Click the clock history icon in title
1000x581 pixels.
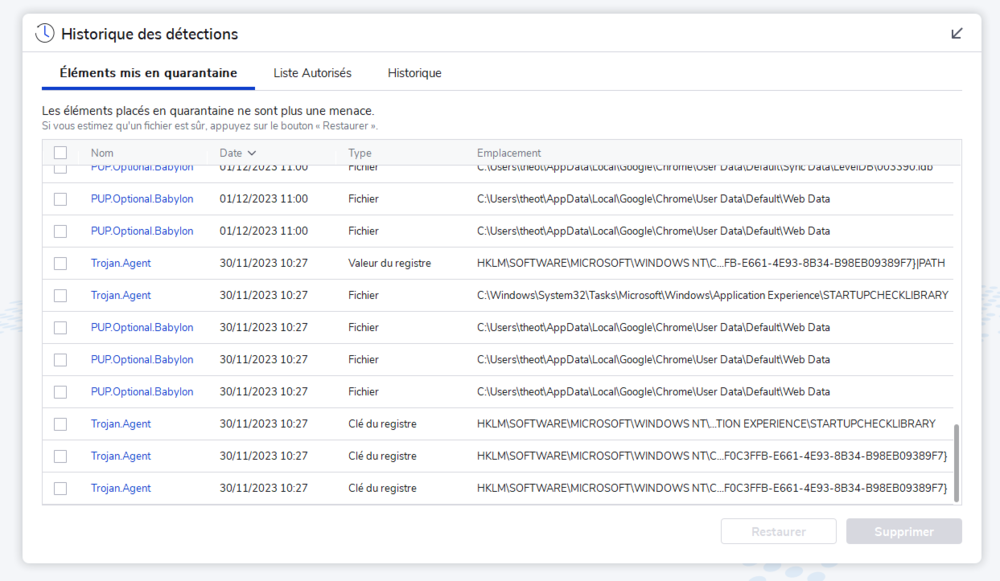click(45, 33)
